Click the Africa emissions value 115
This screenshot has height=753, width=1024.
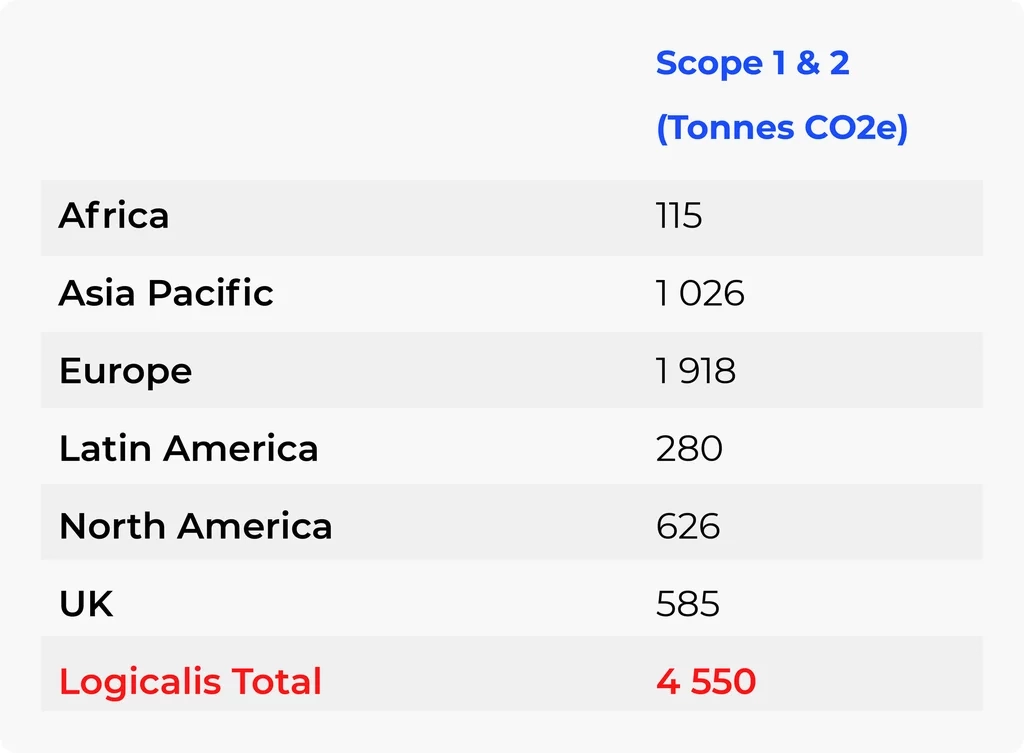[x=679, y=216]
